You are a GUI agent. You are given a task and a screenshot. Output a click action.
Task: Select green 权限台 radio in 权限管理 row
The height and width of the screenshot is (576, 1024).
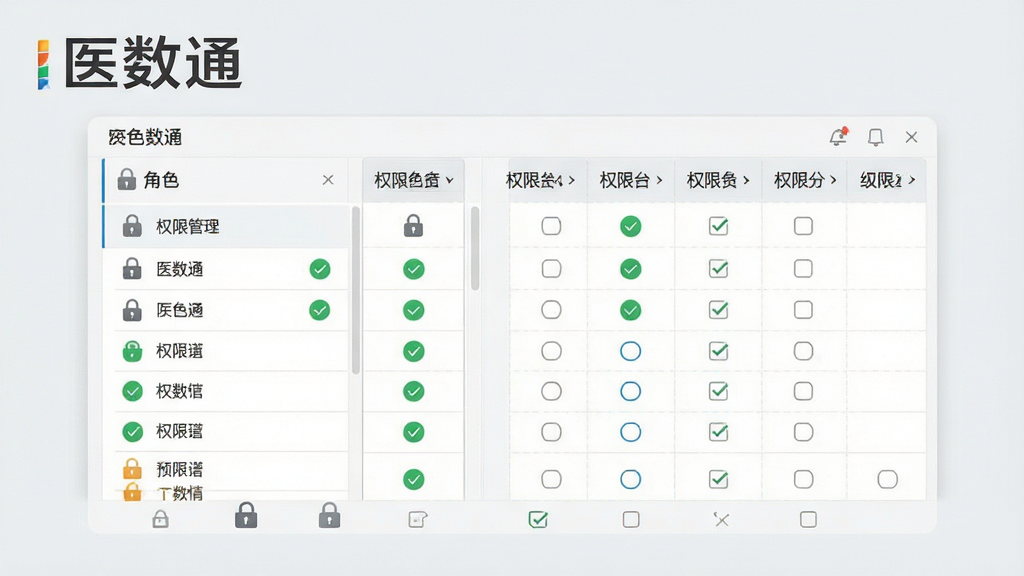[630, 226]
